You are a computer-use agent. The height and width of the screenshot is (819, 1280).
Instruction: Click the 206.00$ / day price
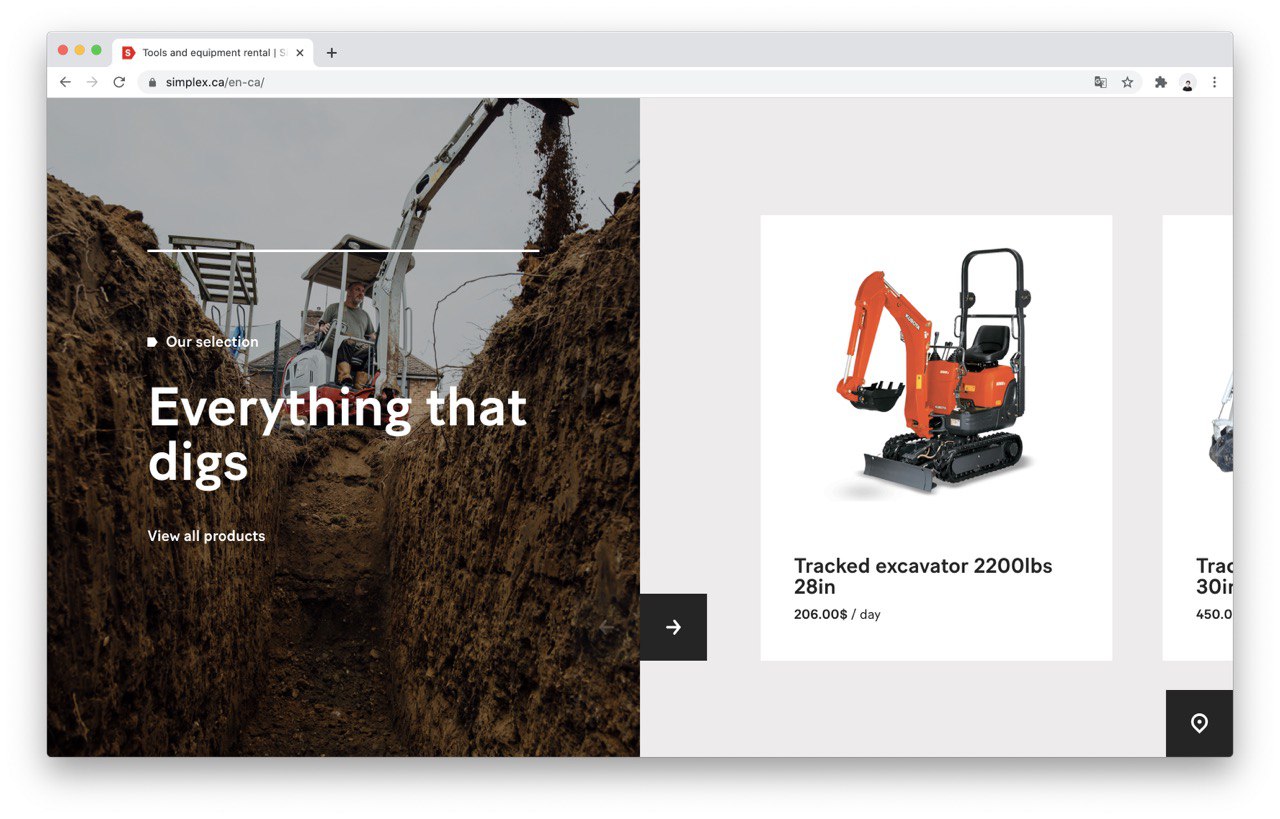click(x=837, y=614)
